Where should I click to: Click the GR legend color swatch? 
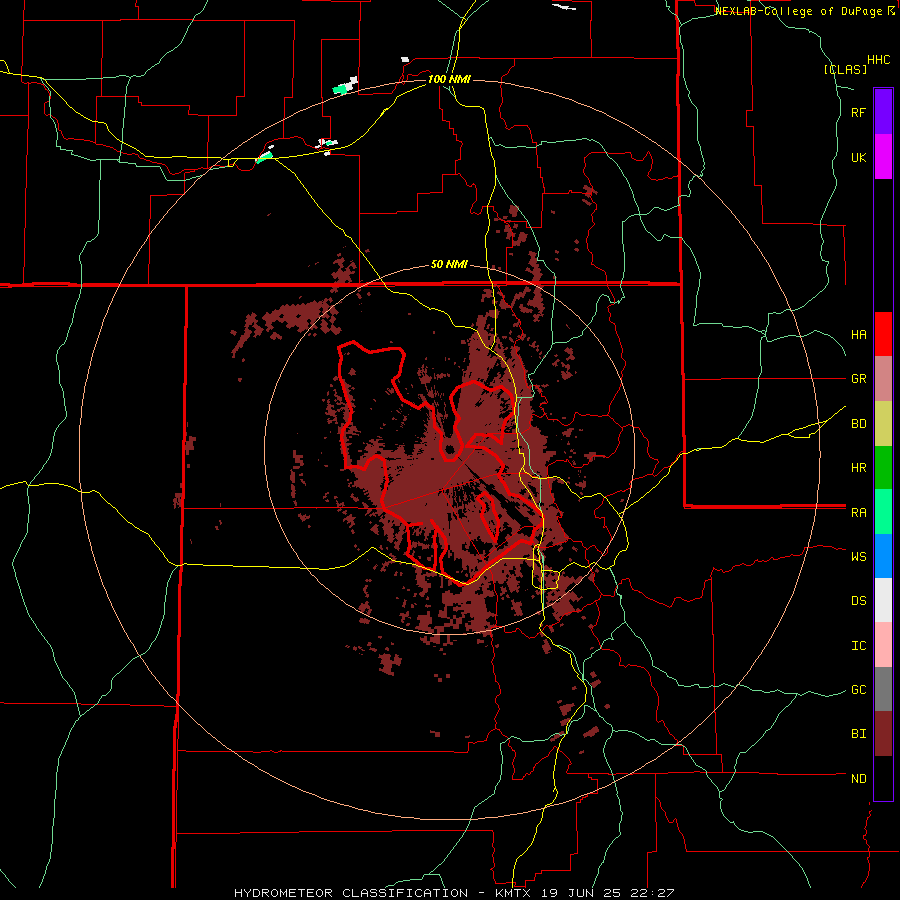point(883,379)
